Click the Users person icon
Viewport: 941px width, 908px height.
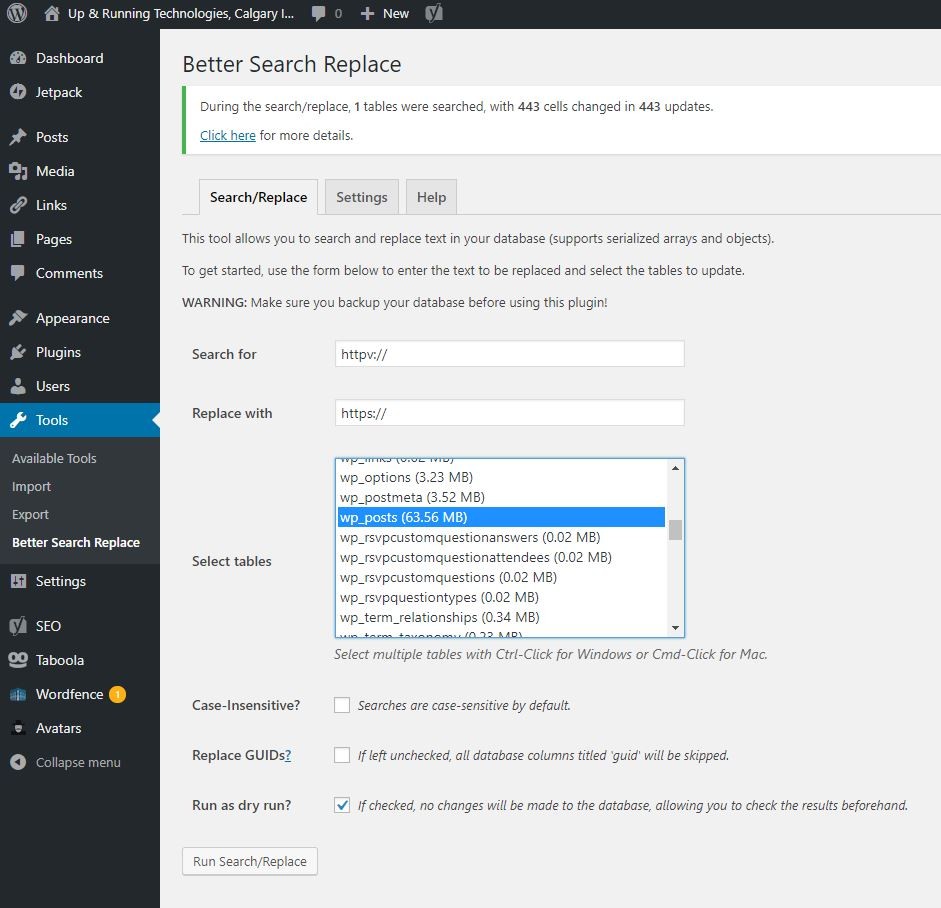(18, 386)
